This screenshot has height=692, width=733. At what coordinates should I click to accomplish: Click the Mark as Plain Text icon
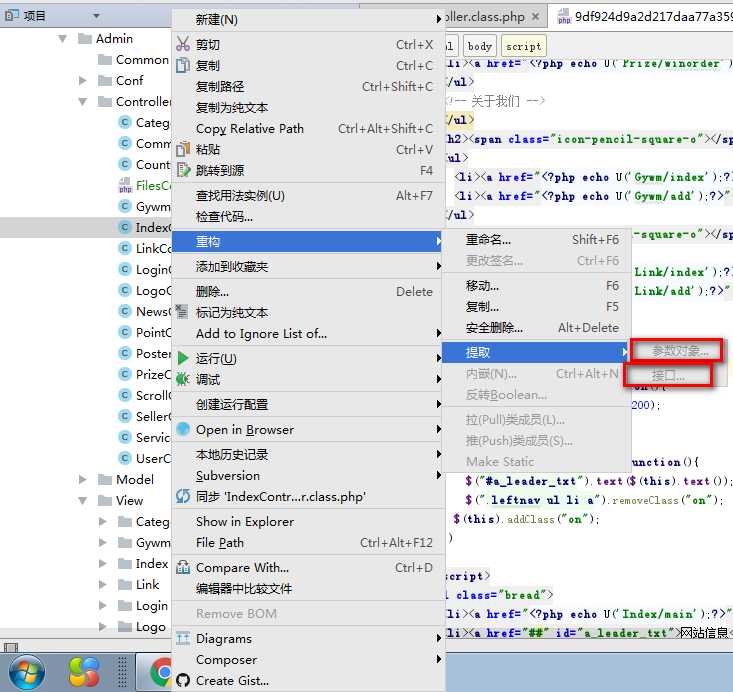pyautogui.click(x=182, y=311)
